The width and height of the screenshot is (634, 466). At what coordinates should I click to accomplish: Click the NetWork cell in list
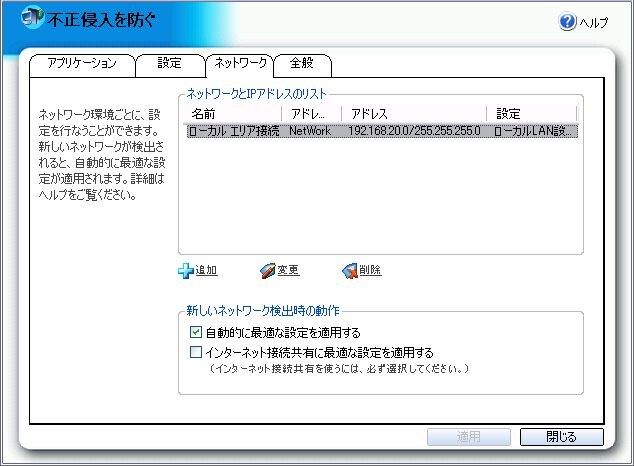(x=310, y=131)
